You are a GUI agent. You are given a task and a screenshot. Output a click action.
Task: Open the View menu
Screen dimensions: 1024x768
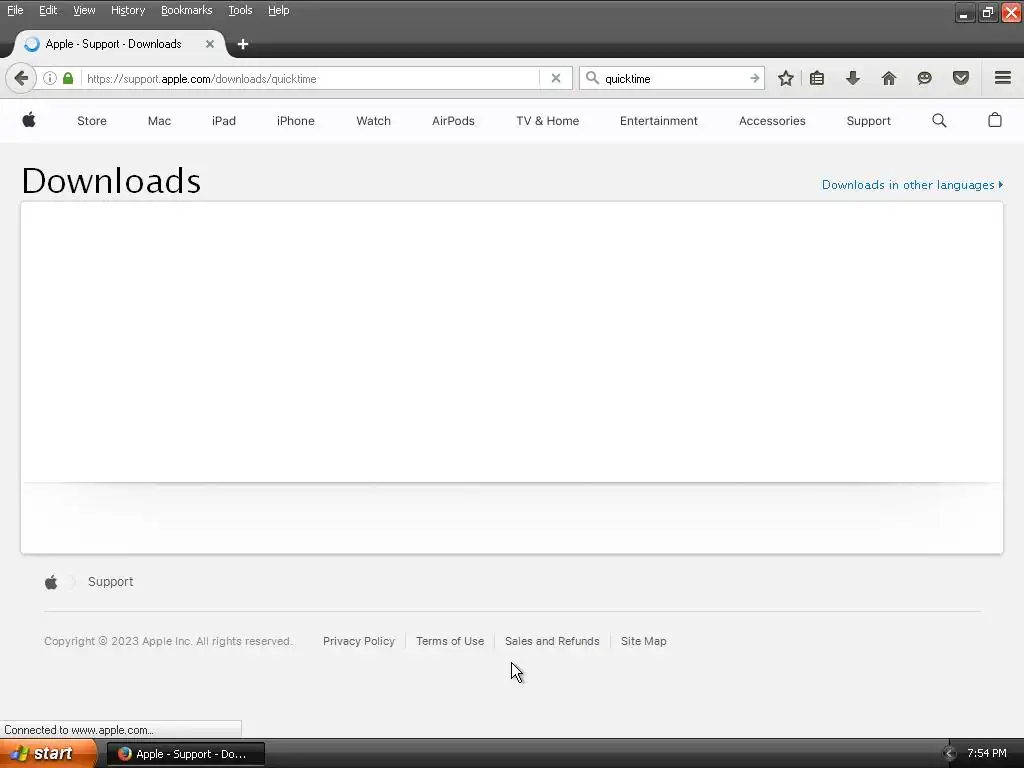pos(84,10)
